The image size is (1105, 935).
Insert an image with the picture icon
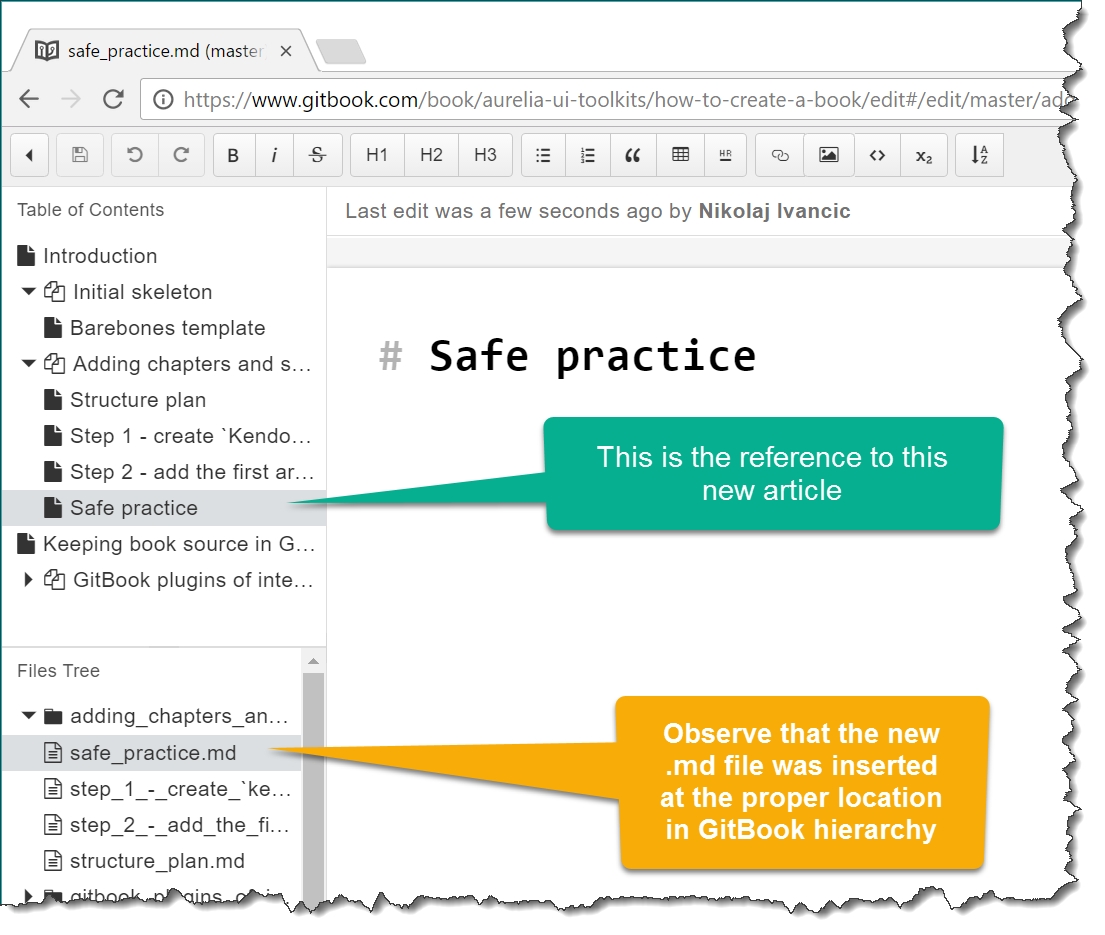point(828,155)
